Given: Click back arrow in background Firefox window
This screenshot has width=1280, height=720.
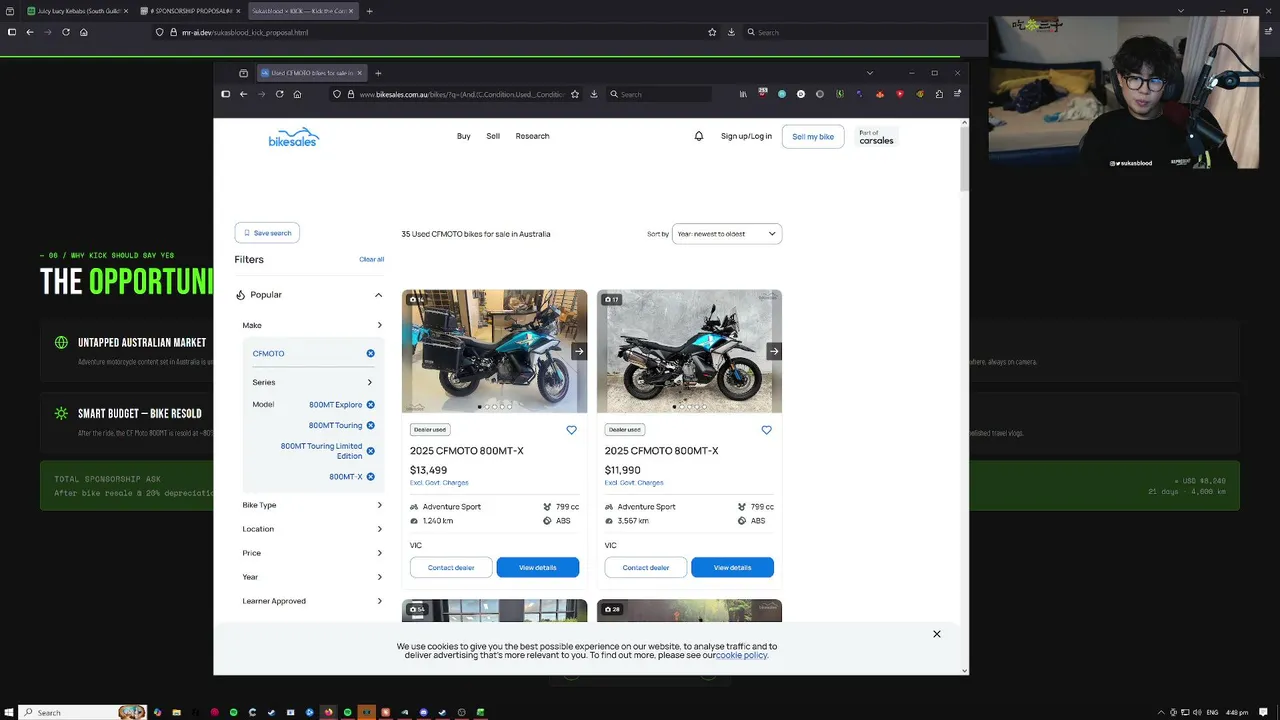Looking at the screenshot, I should coord(30,32).
